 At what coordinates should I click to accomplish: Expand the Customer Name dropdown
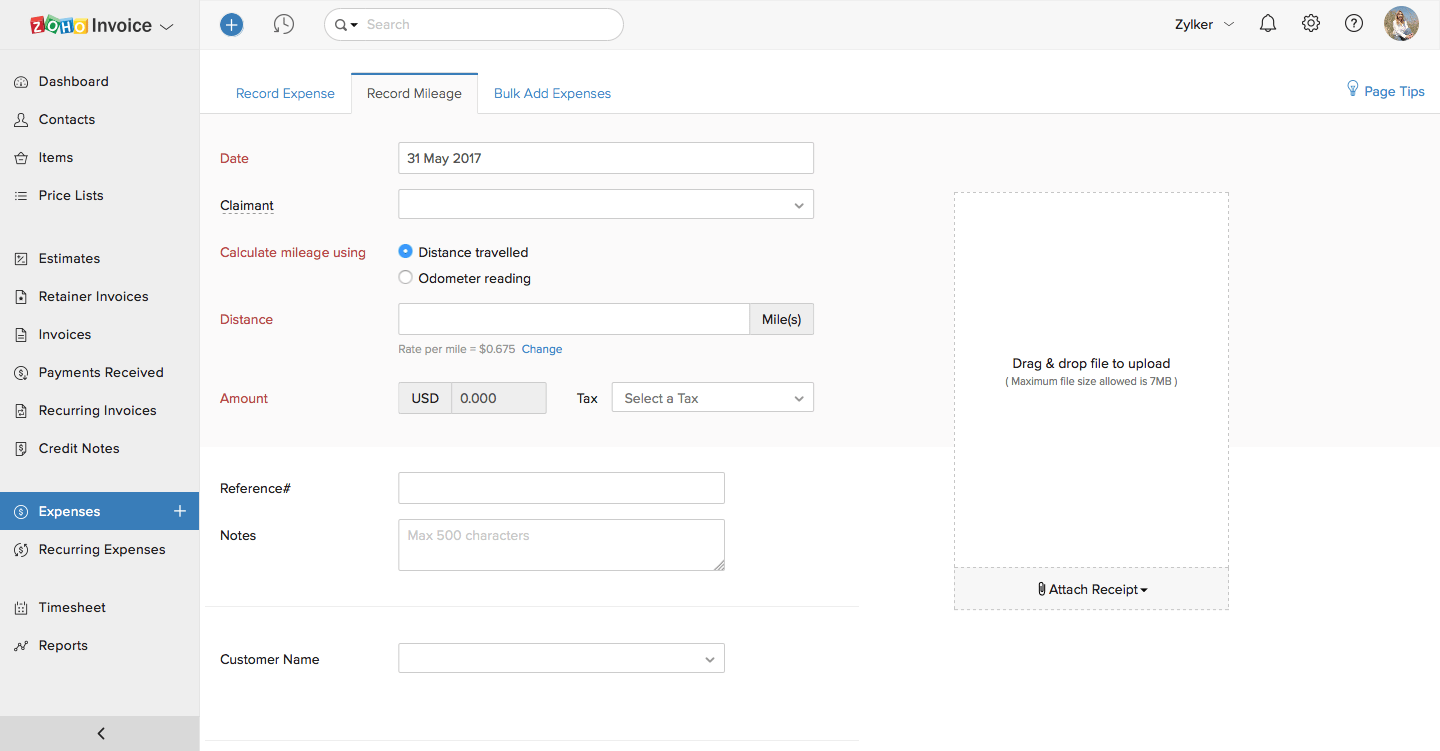pyautogui.click(x=561, y=659)
